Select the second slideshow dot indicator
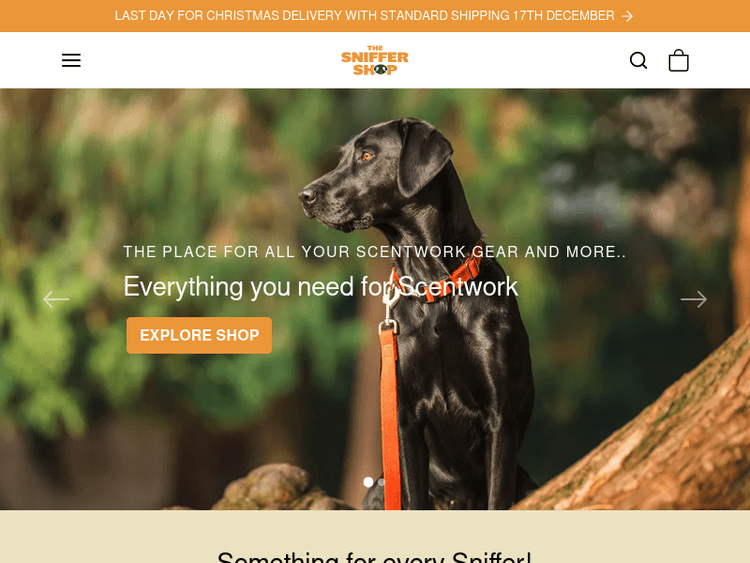Viewport: 750px width, 563px height. (x=381, y=482)
